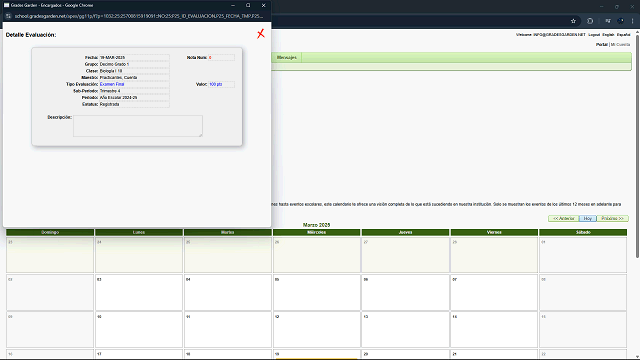This screenshot has width=640, height=360.
Task: Open the extensions icon in the Chrome toolbar
Action: coord(590,21)
